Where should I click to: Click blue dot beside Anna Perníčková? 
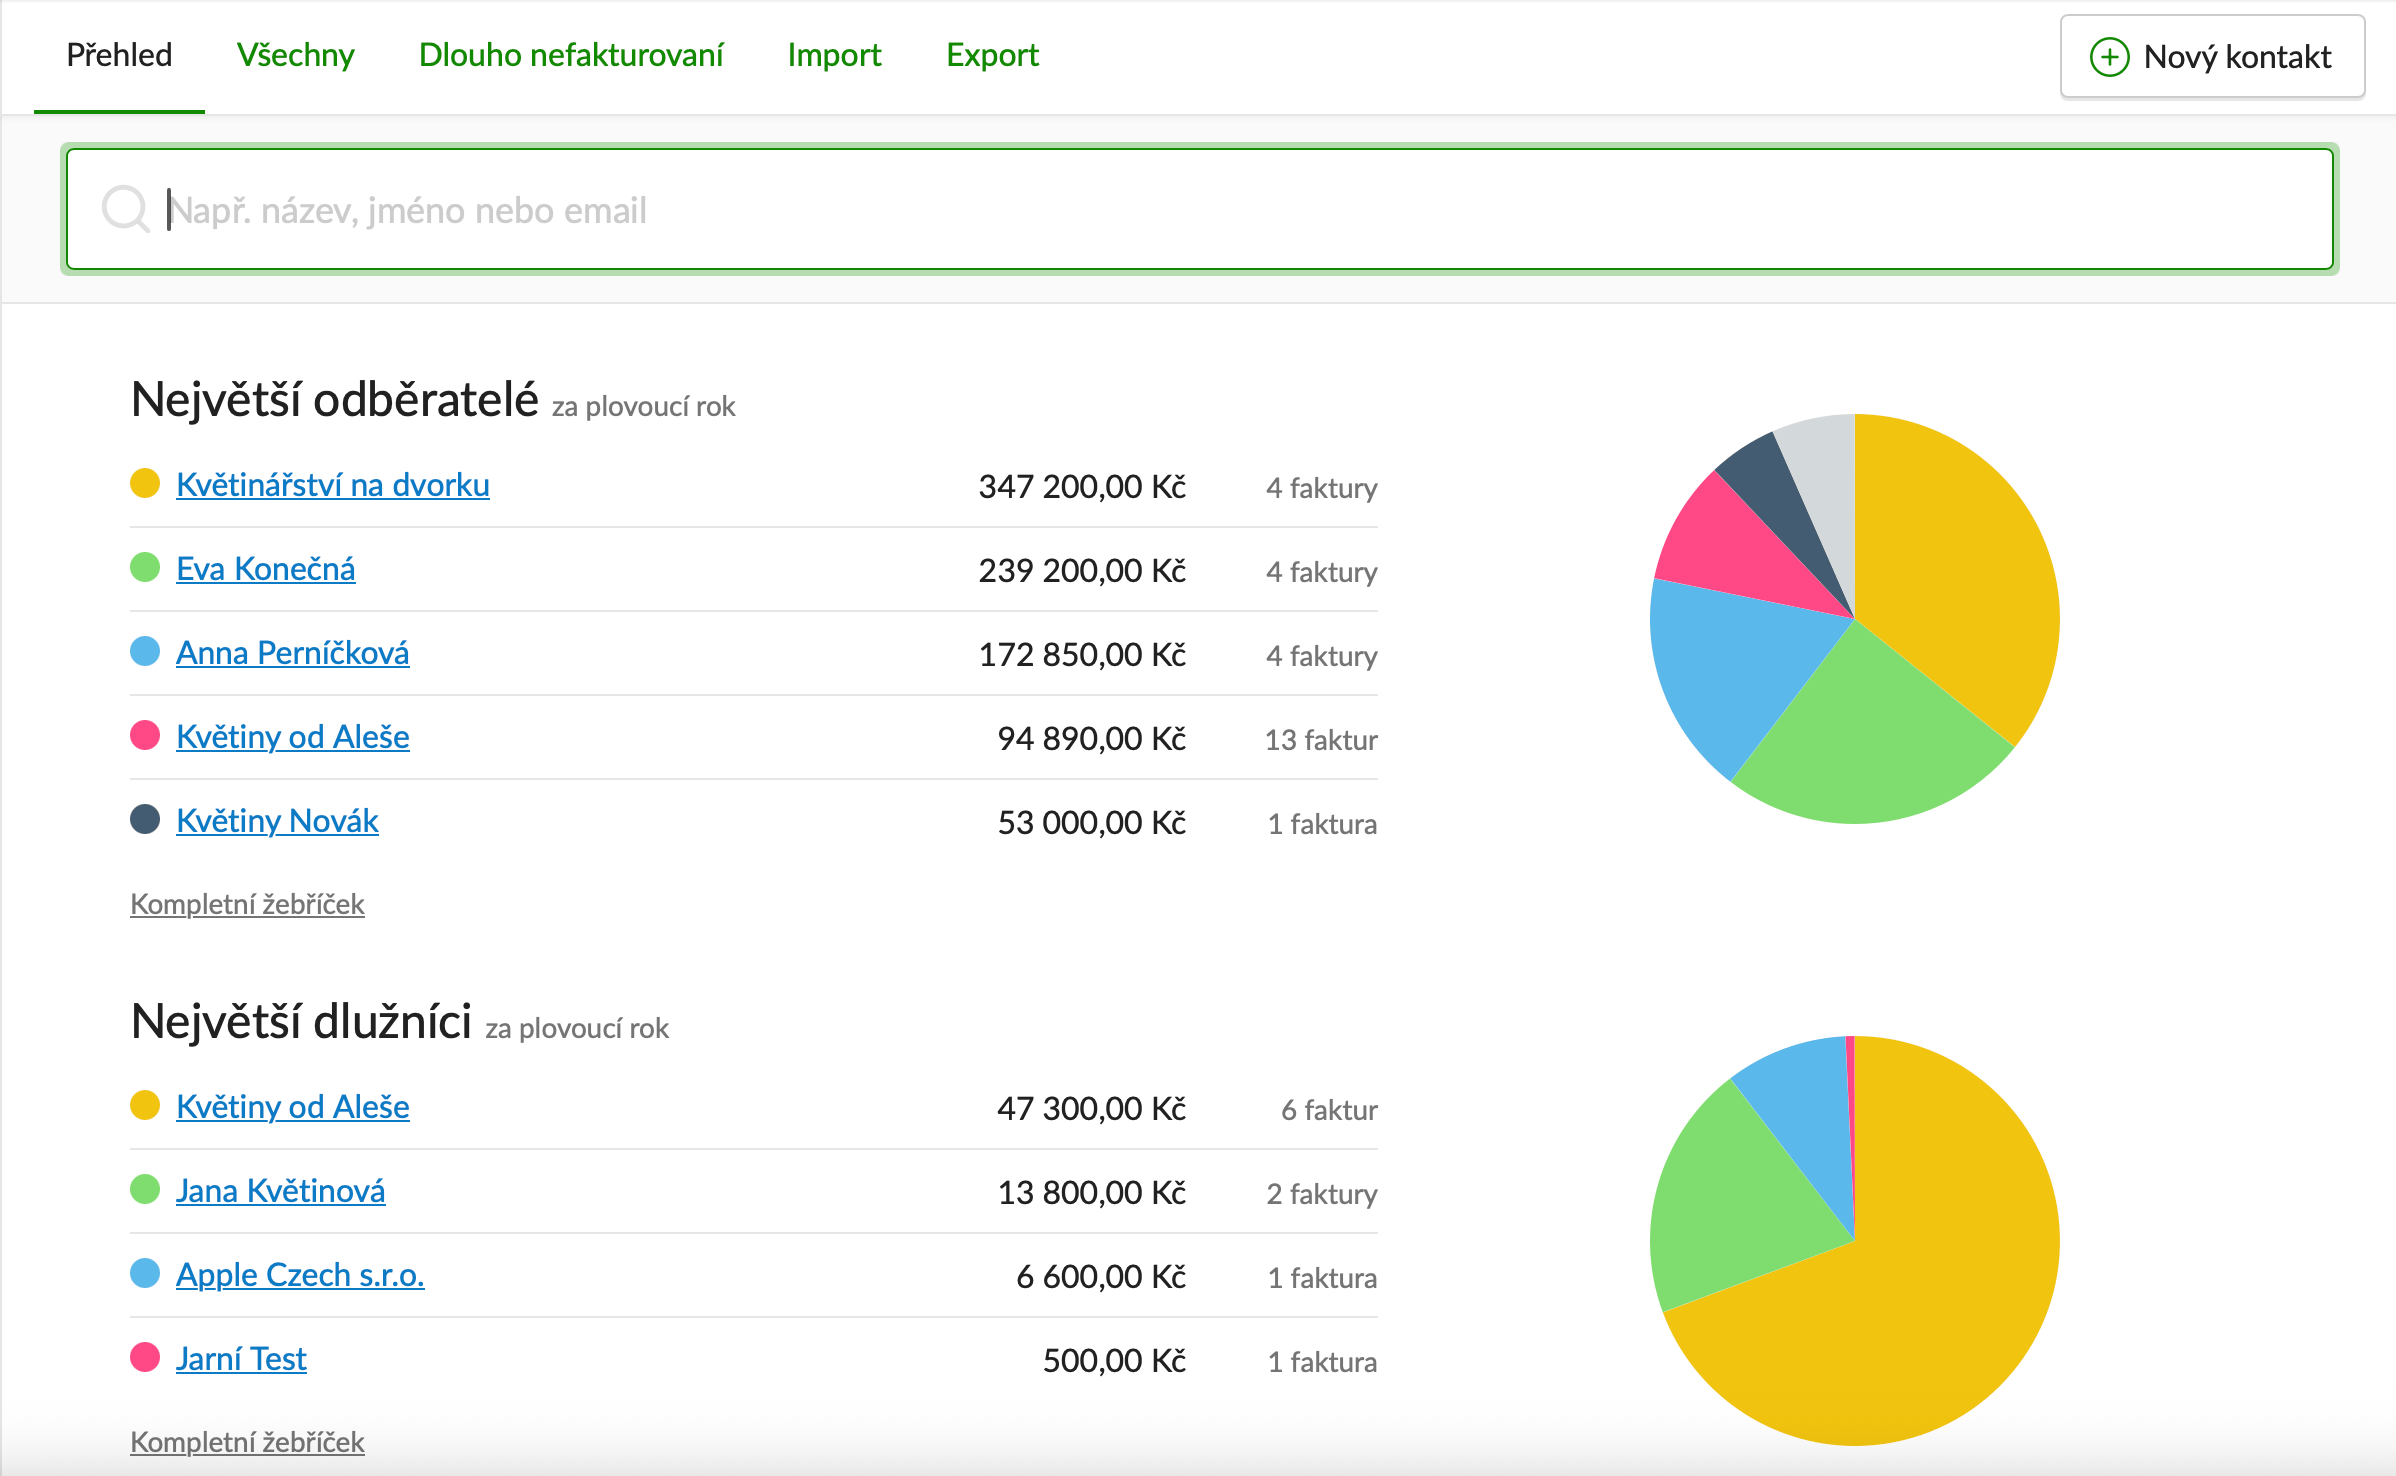point(145,652)
